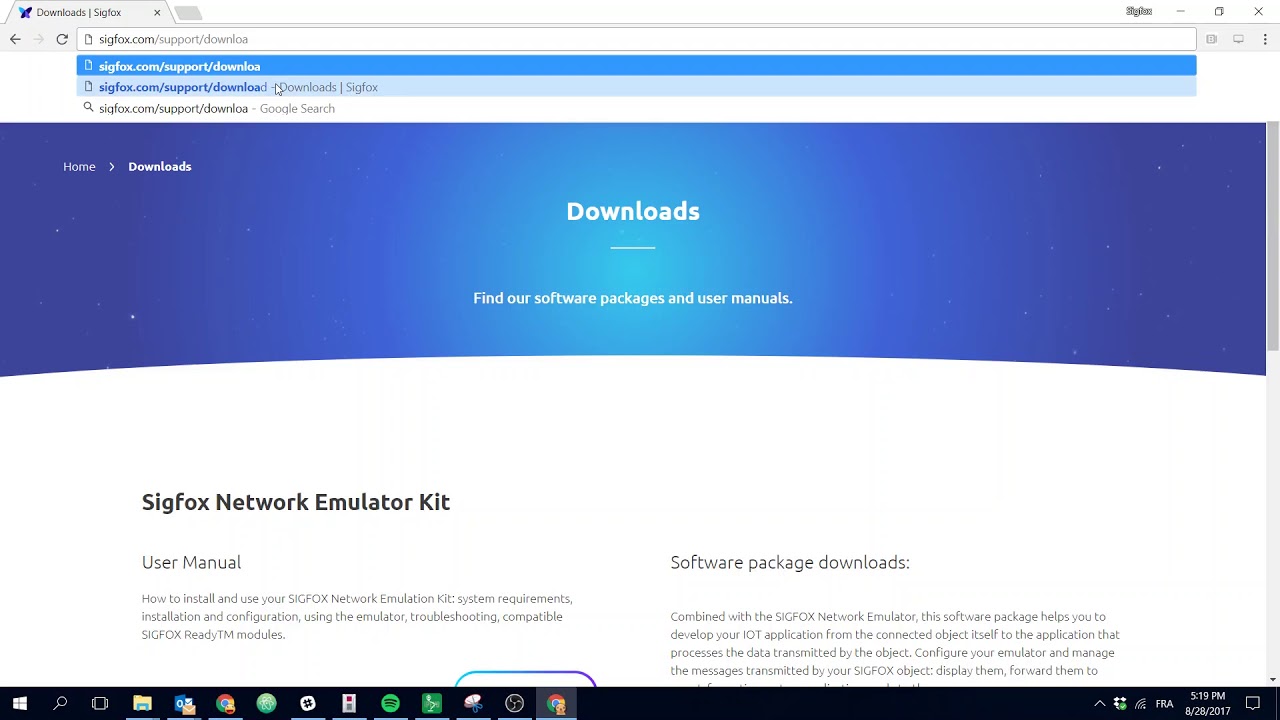Open Slack from taskbar

point(308,704)
